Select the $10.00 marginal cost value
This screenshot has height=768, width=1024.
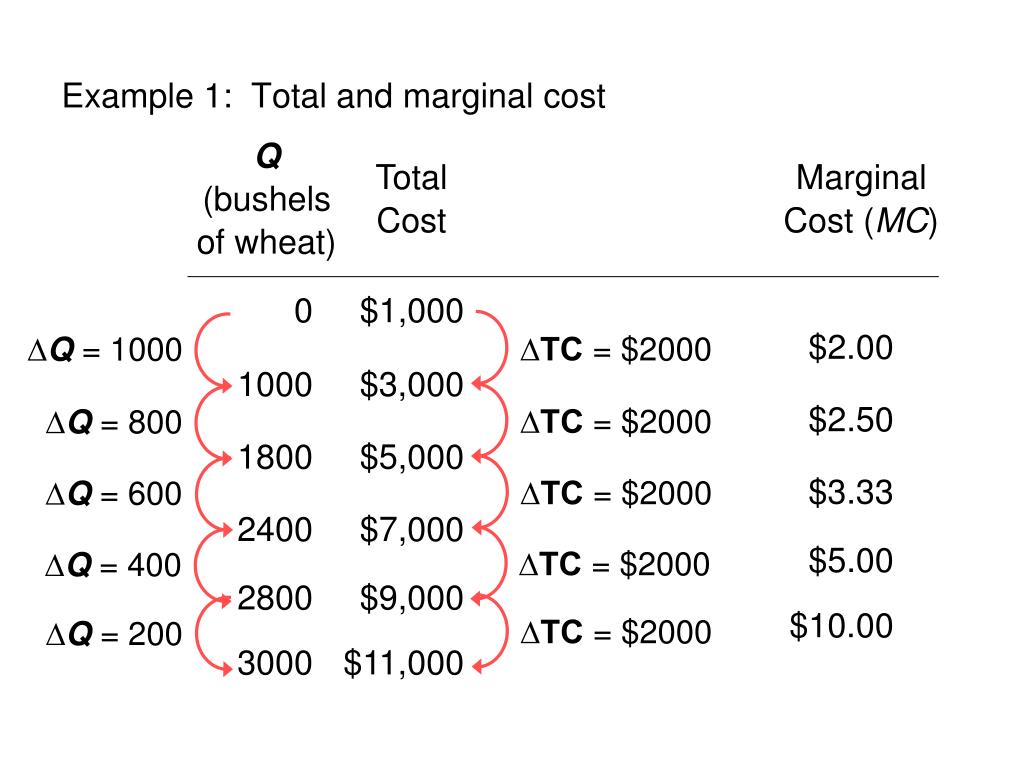click(x=841, y=626)
